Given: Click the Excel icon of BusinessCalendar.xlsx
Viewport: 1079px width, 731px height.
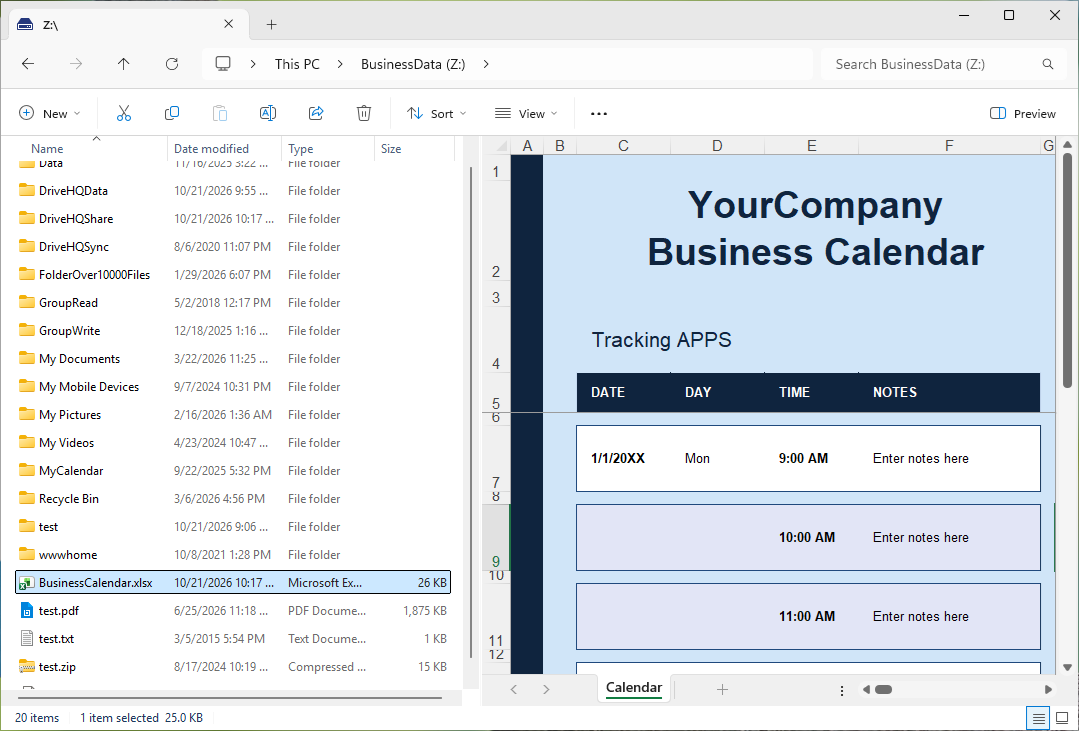Looking at the screenshot, I should (x=26, y=583).
